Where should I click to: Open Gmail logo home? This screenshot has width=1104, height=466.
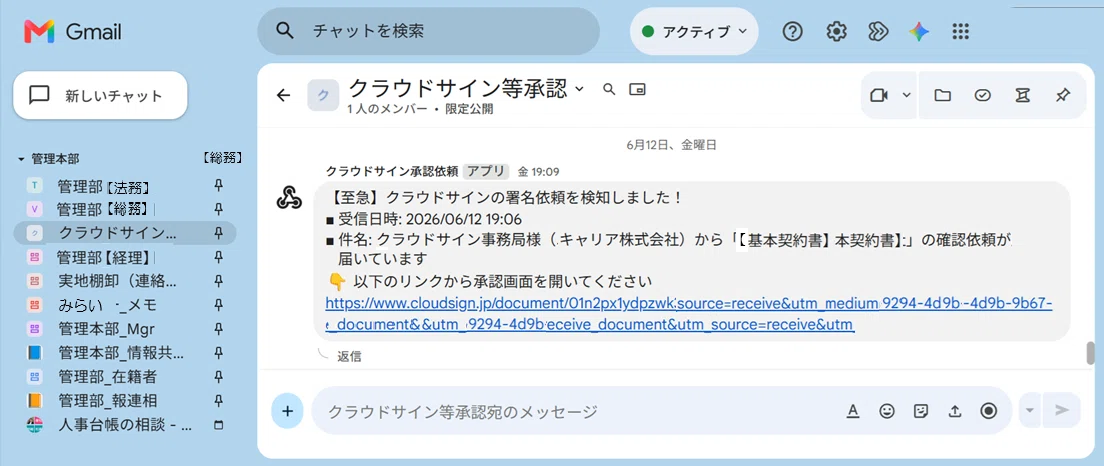(73, 31)
